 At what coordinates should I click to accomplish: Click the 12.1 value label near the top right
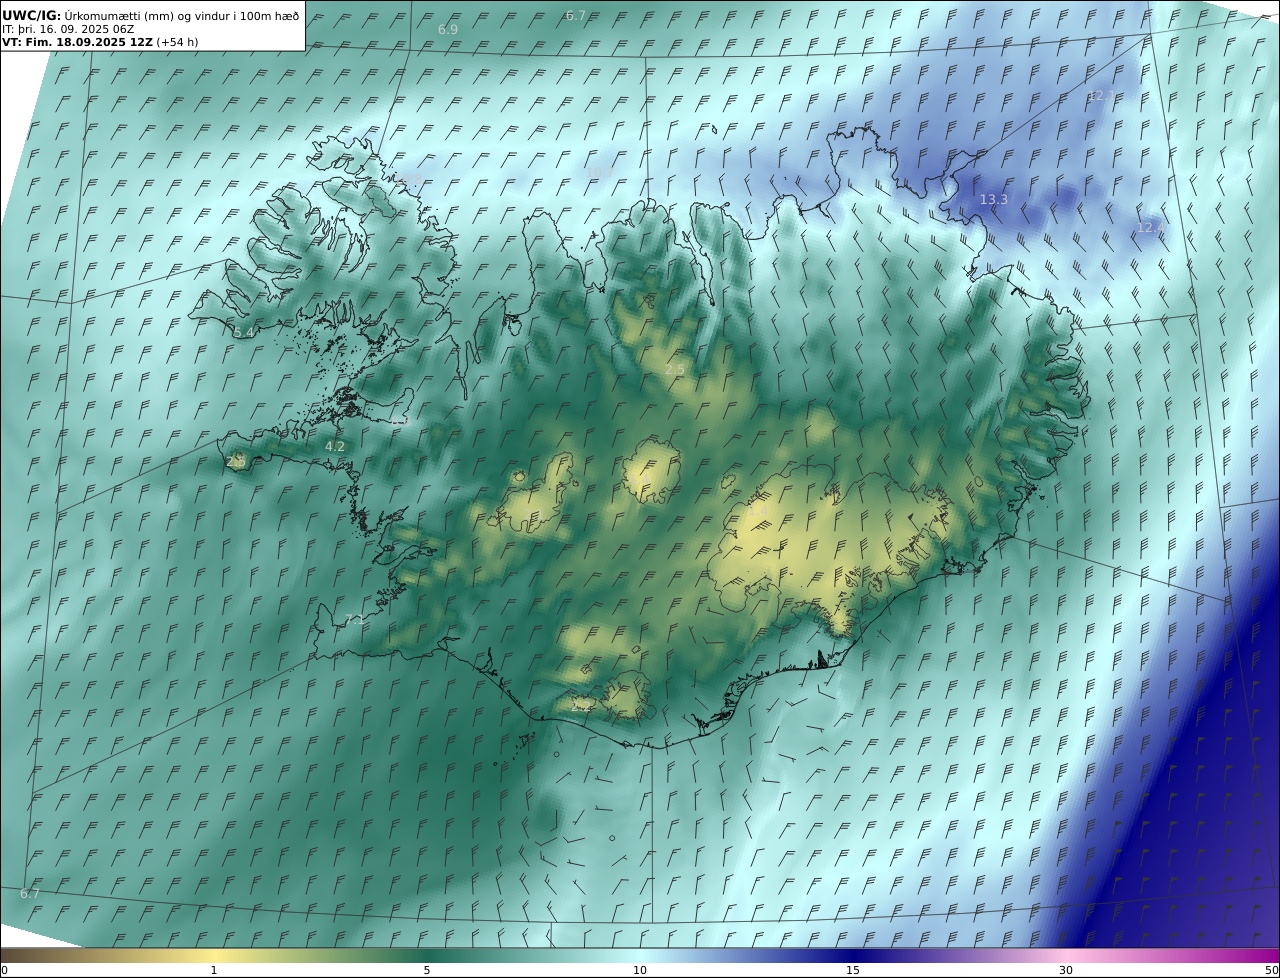1102,96
